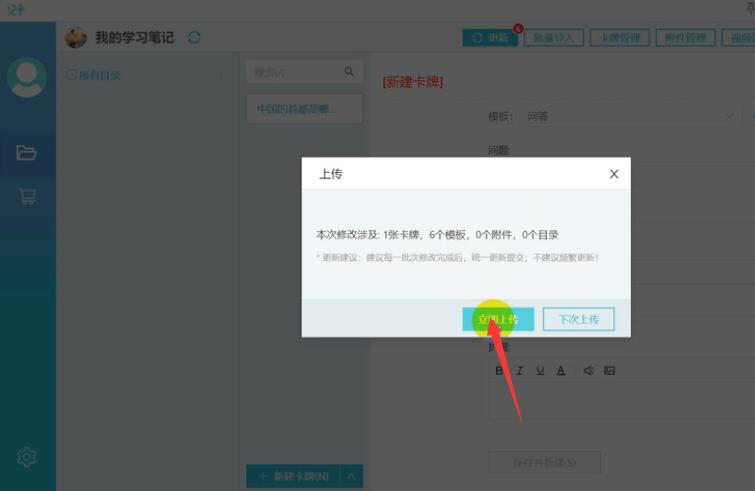Click the profile picture beside 我的学习笔记
755x491 pixels.
click(76, 38)
